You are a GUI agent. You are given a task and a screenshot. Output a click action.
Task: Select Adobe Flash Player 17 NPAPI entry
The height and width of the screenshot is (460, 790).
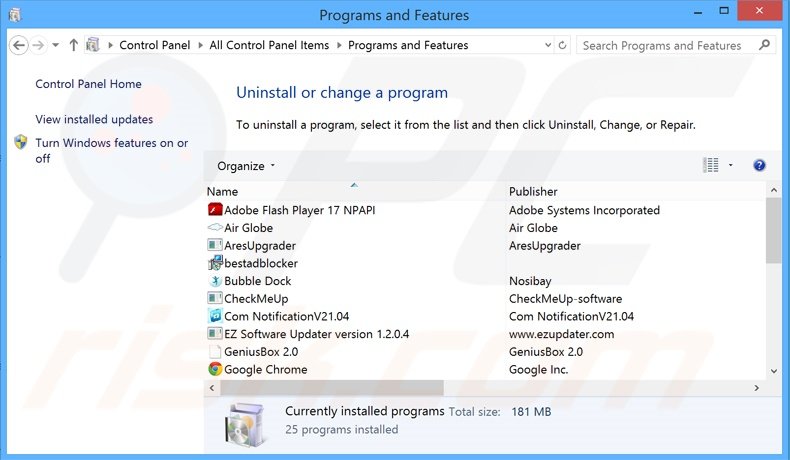(299, 210)
